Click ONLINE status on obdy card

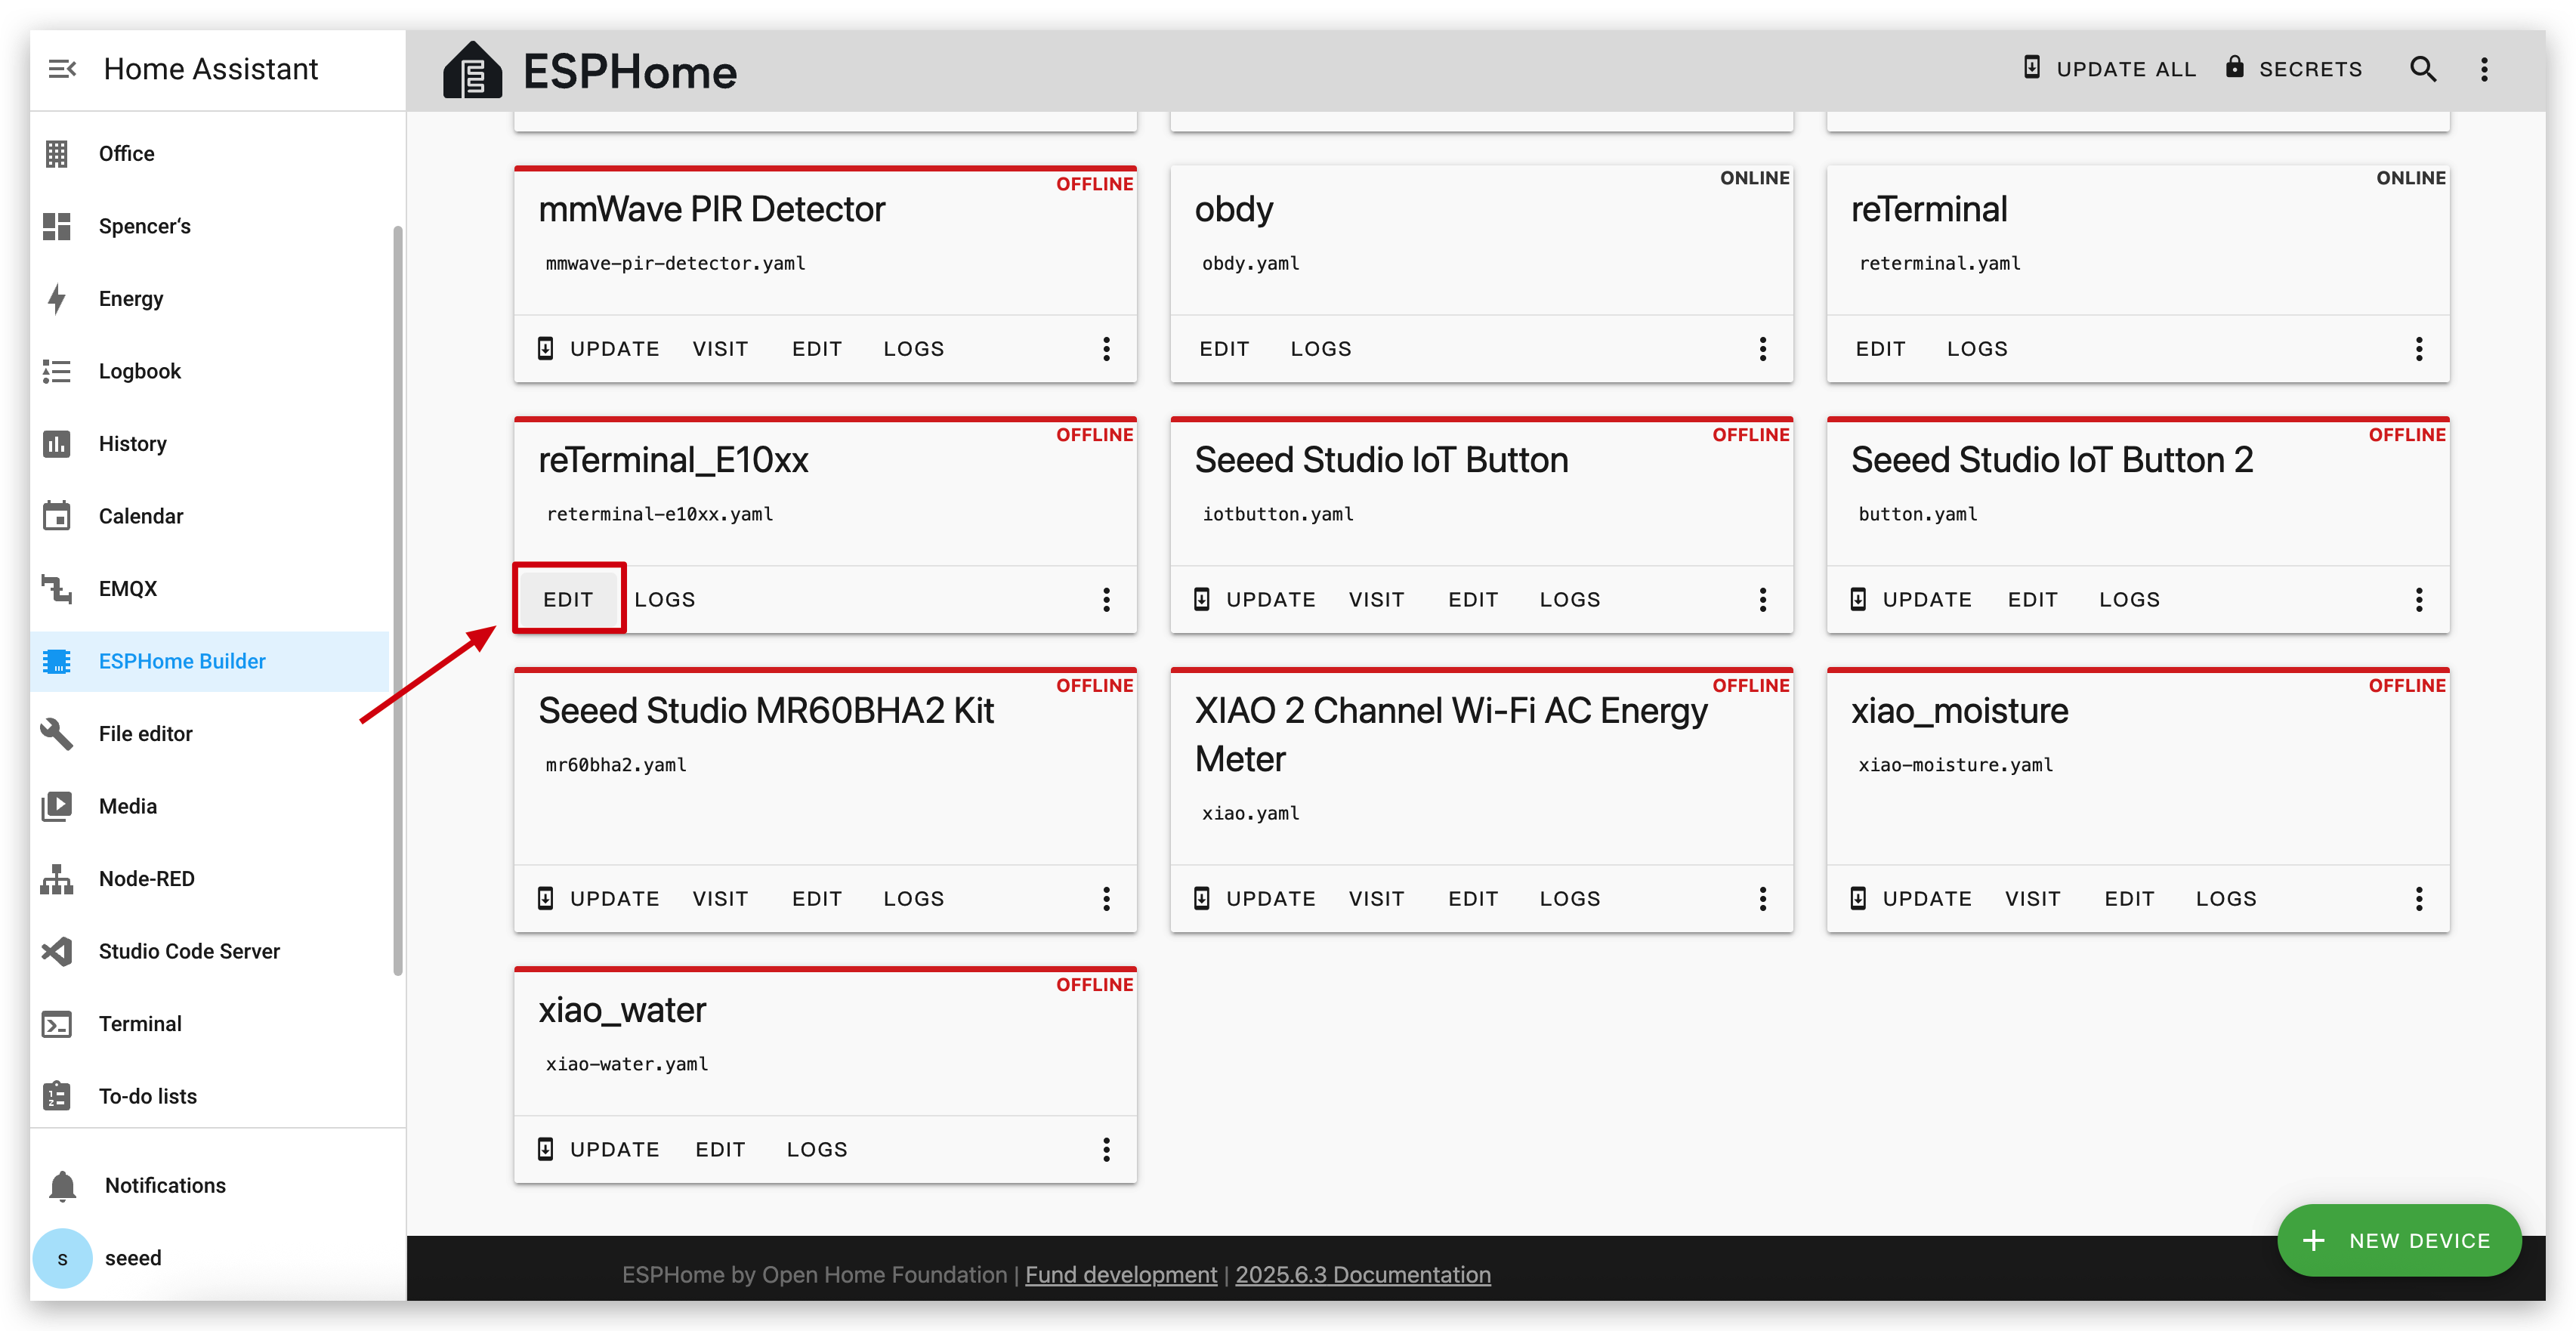tap(1754, 177)
